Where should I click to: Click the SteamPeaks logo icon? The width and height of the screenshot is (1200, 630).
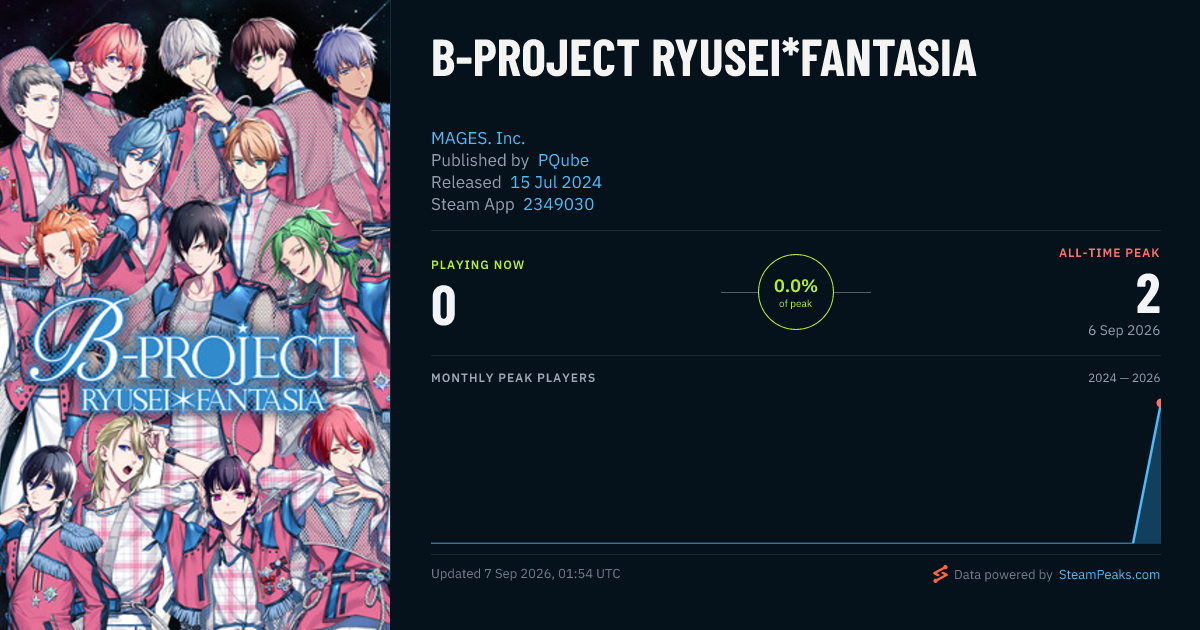(940, 574)
